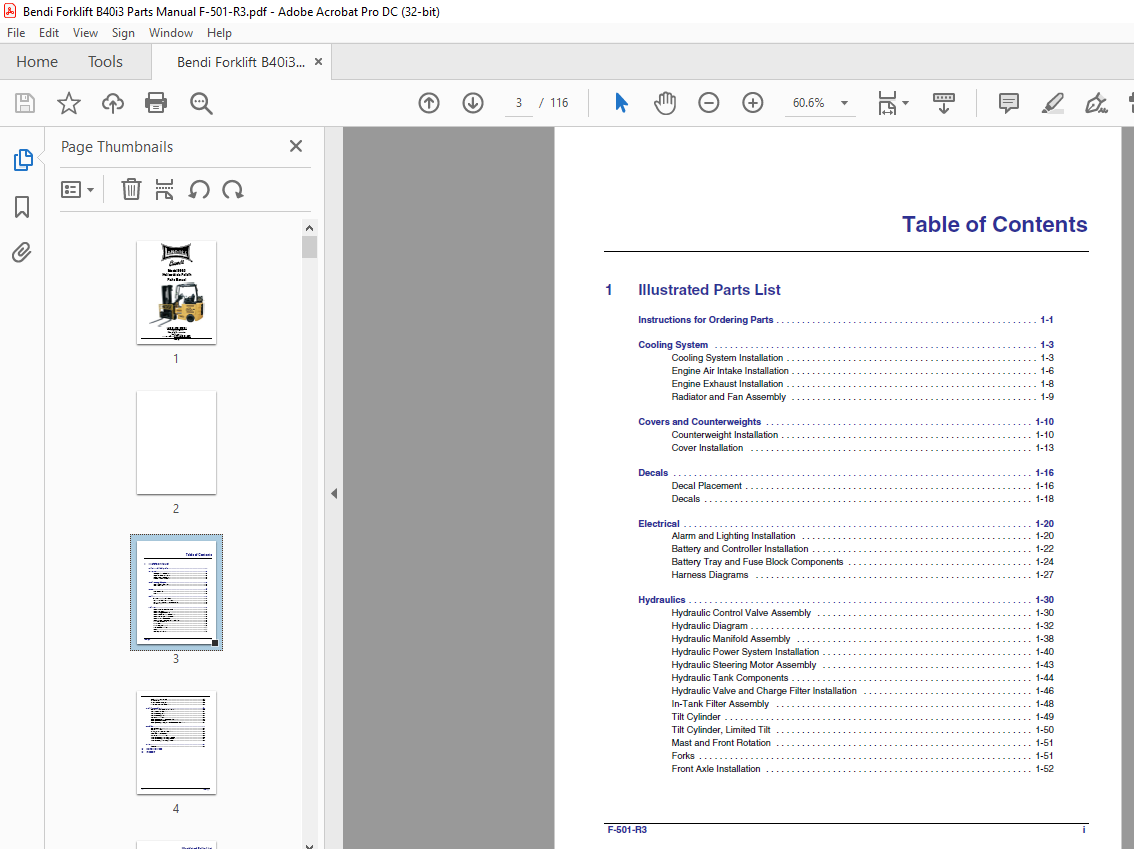Go to previous page arrow icon
The width and height of the screenshot is (1134, 849).
pos(429,103)
